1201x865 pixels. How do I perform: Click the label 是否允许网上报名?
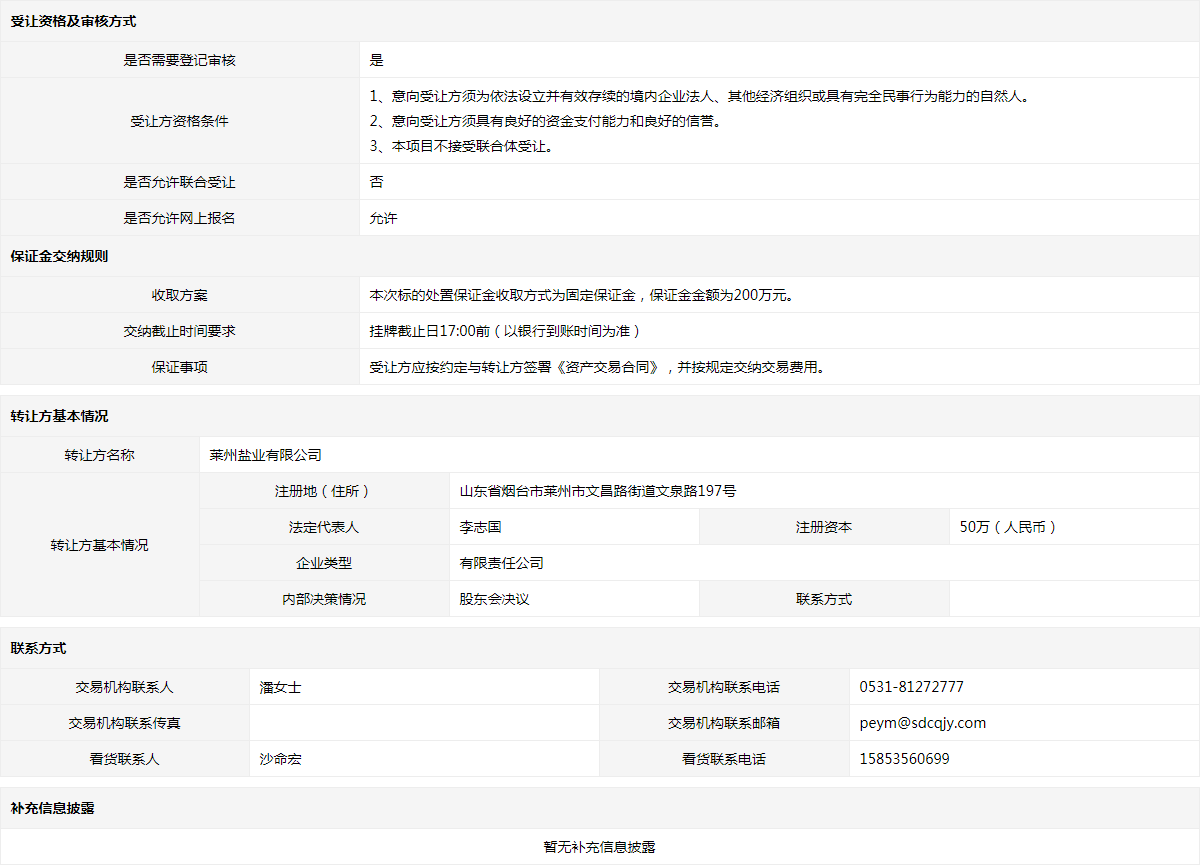tap(180, 217)
